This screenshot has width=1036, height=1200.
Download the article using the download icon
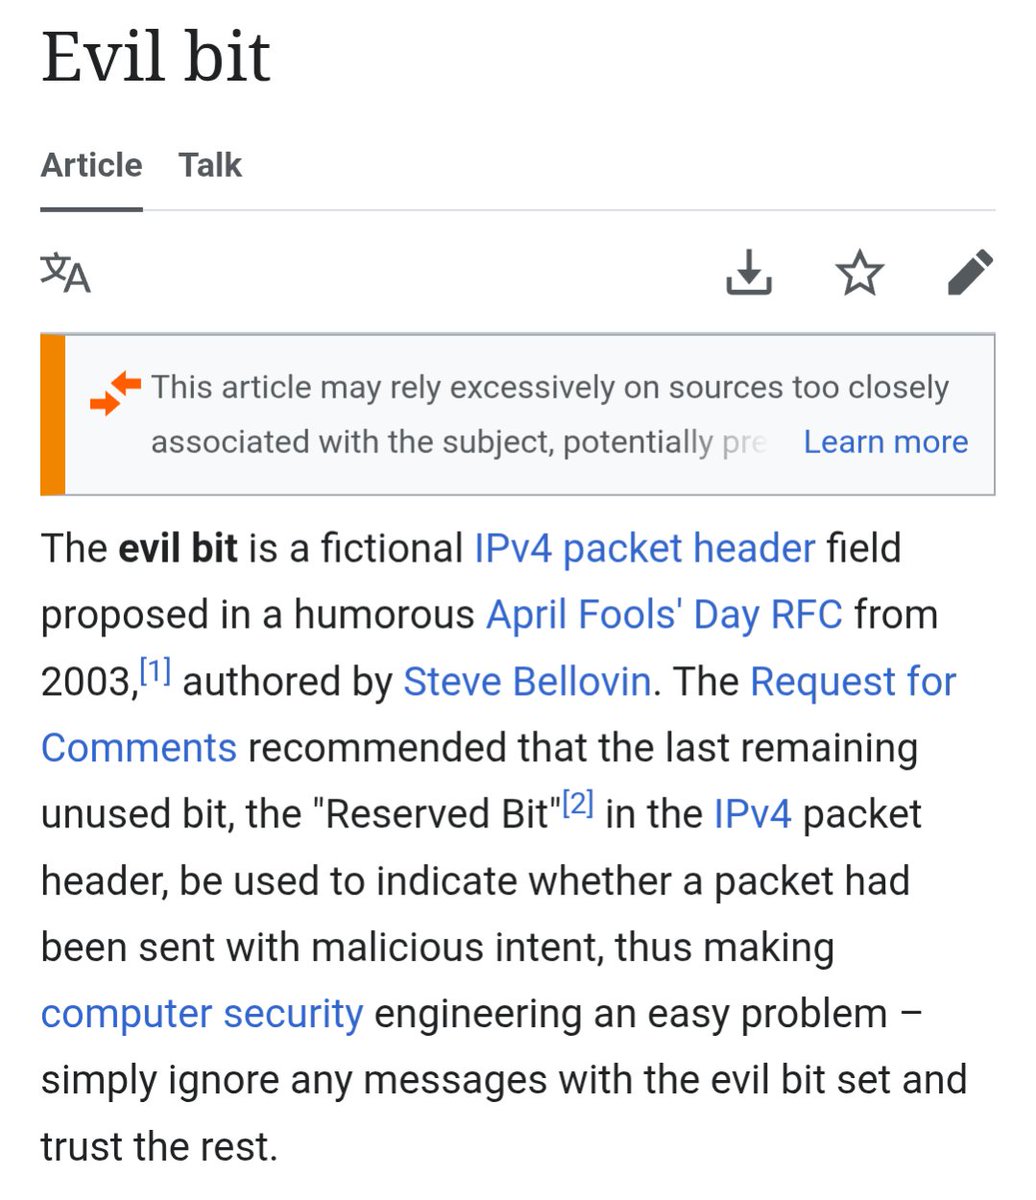[x=749, y=273]
